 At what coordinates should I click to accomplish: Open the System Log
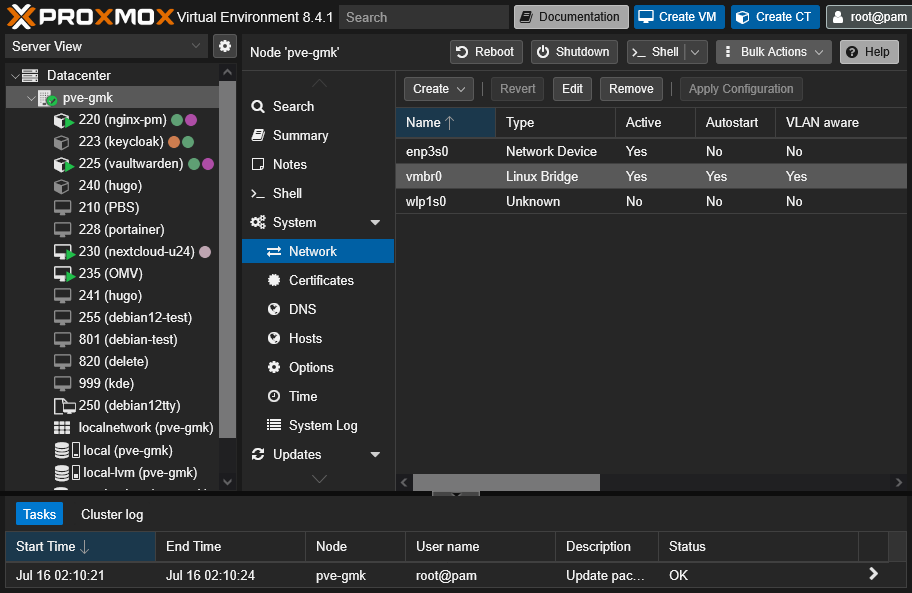(318, 426)
